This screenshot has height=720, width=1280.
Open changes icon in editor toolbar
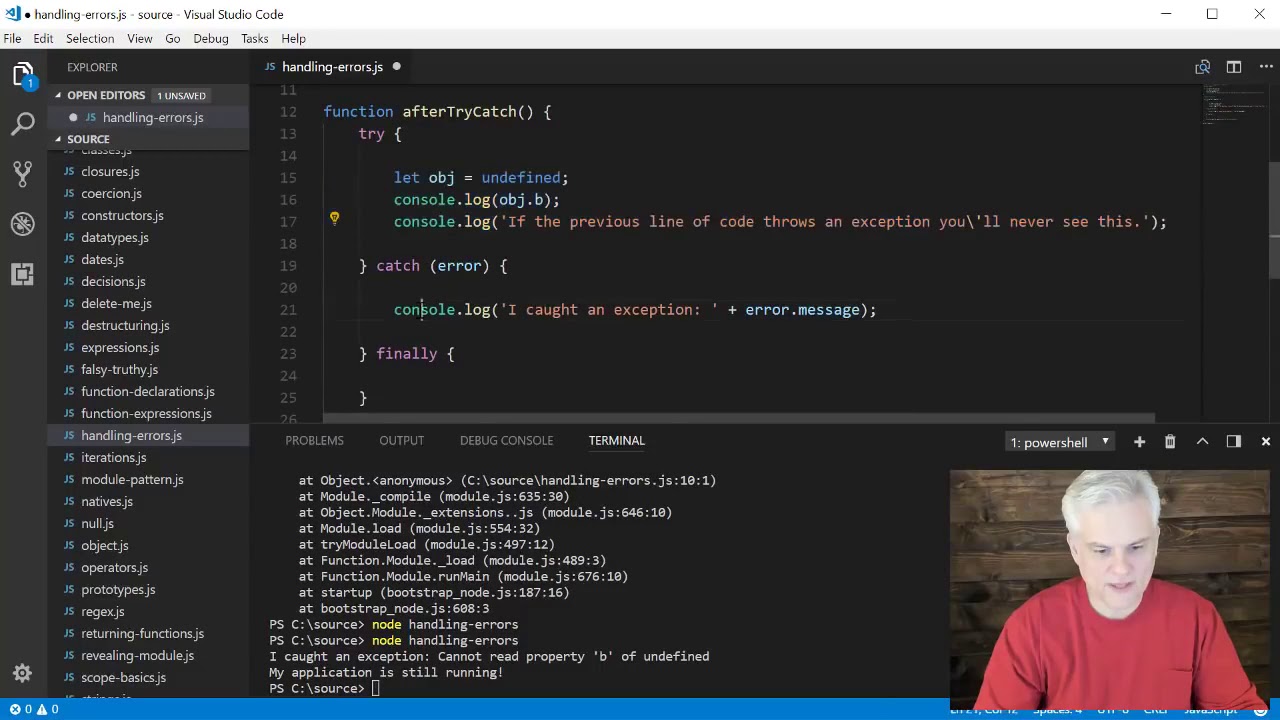[x=1202, y=67]
